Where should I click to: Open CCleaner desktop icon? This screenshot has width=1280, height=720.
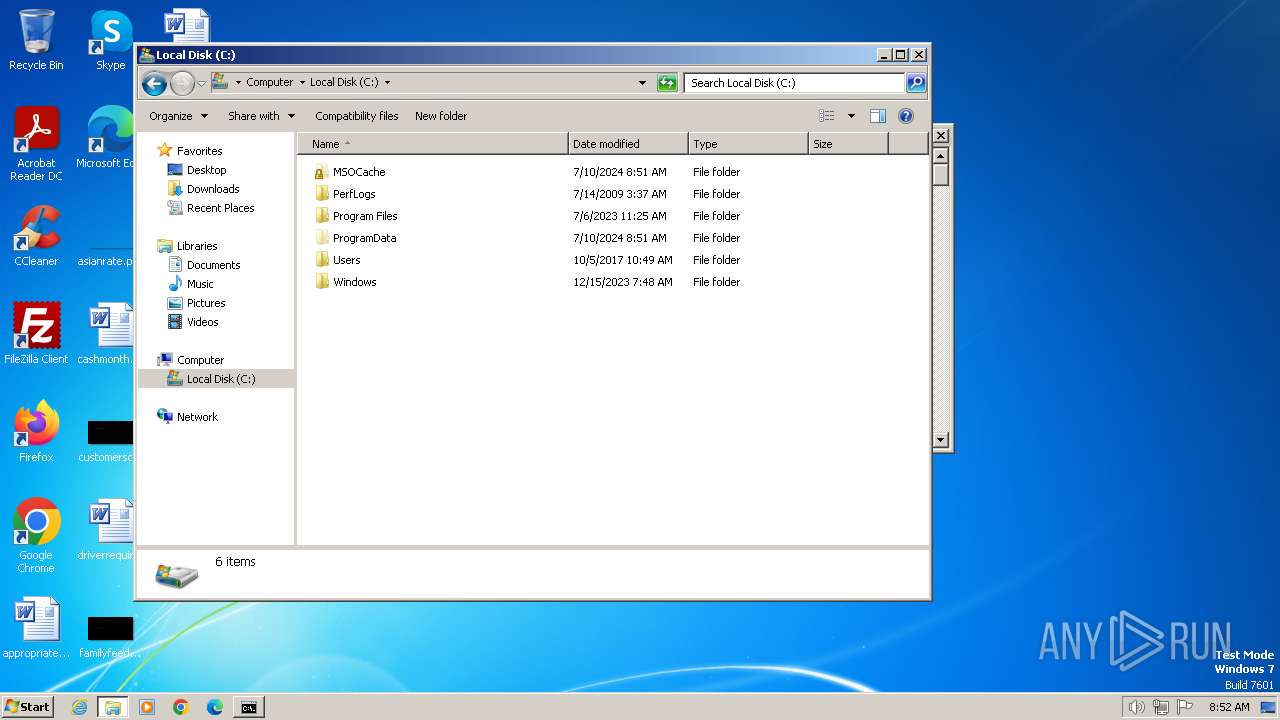coord(36,237)
